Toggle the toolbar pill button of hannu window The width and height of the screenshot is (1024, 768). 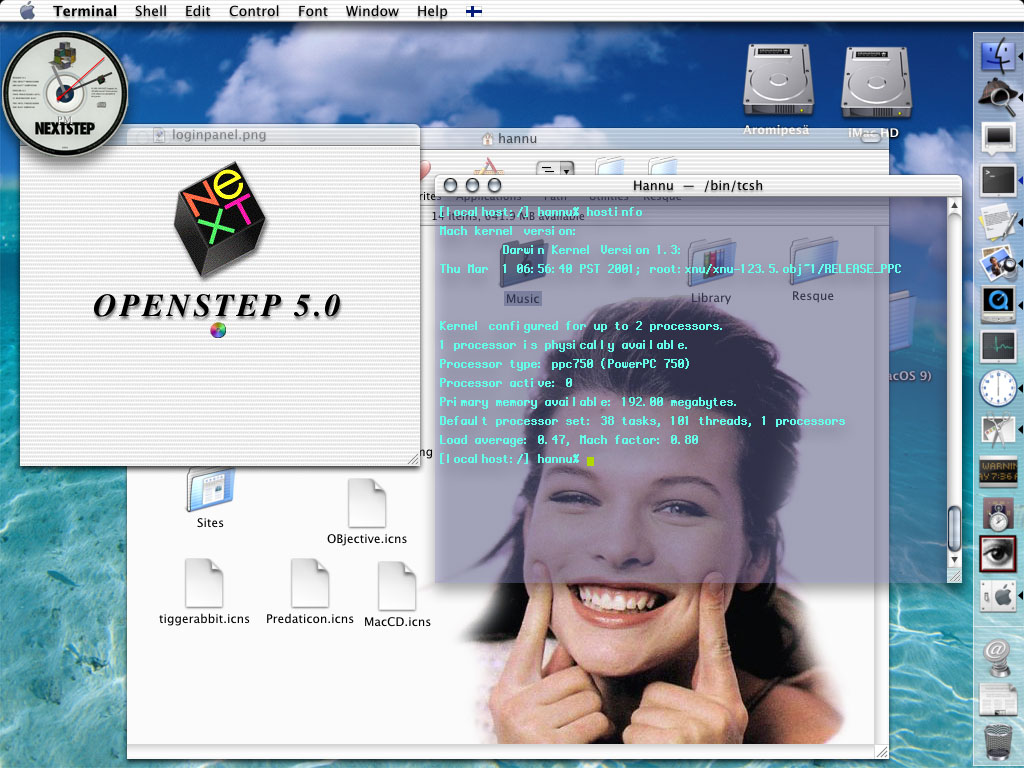tap(871, 138)
